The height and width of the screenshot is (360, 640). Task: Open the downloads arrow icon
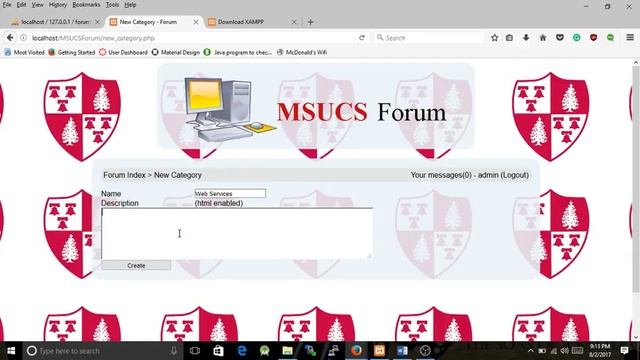coord(526,38)
